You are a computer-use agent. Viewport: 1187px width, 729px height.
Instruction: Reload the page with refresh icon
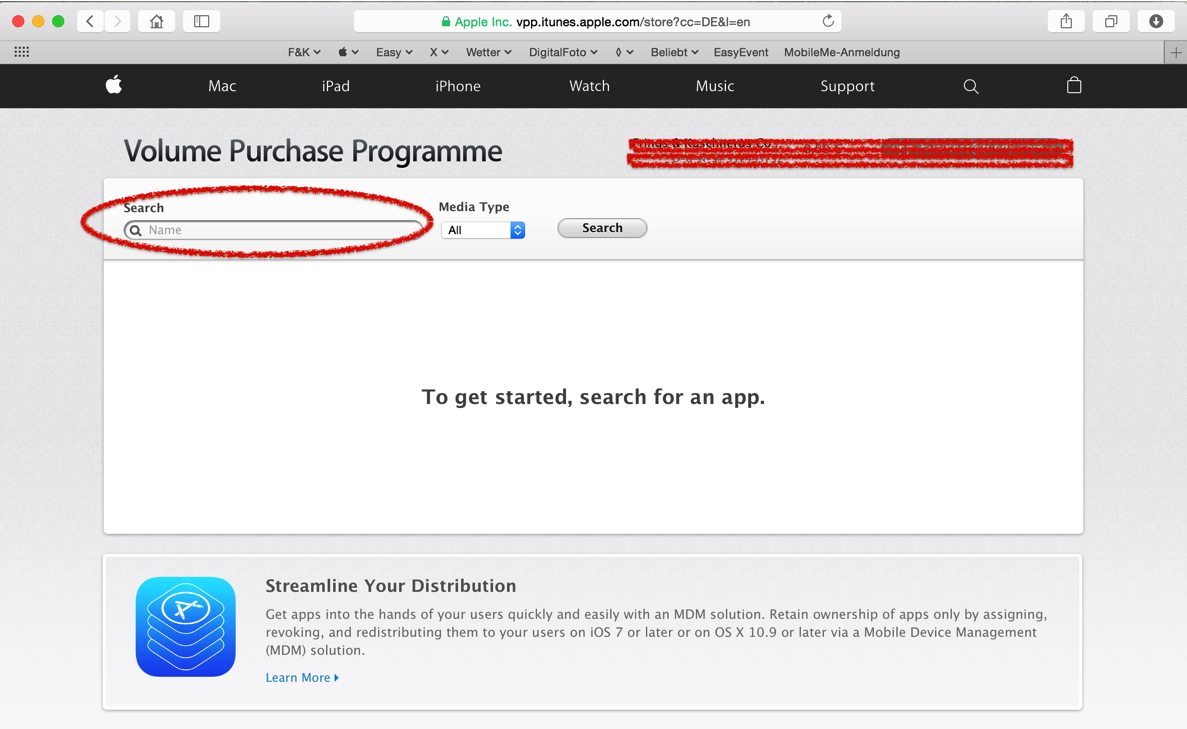click(828, 21)
